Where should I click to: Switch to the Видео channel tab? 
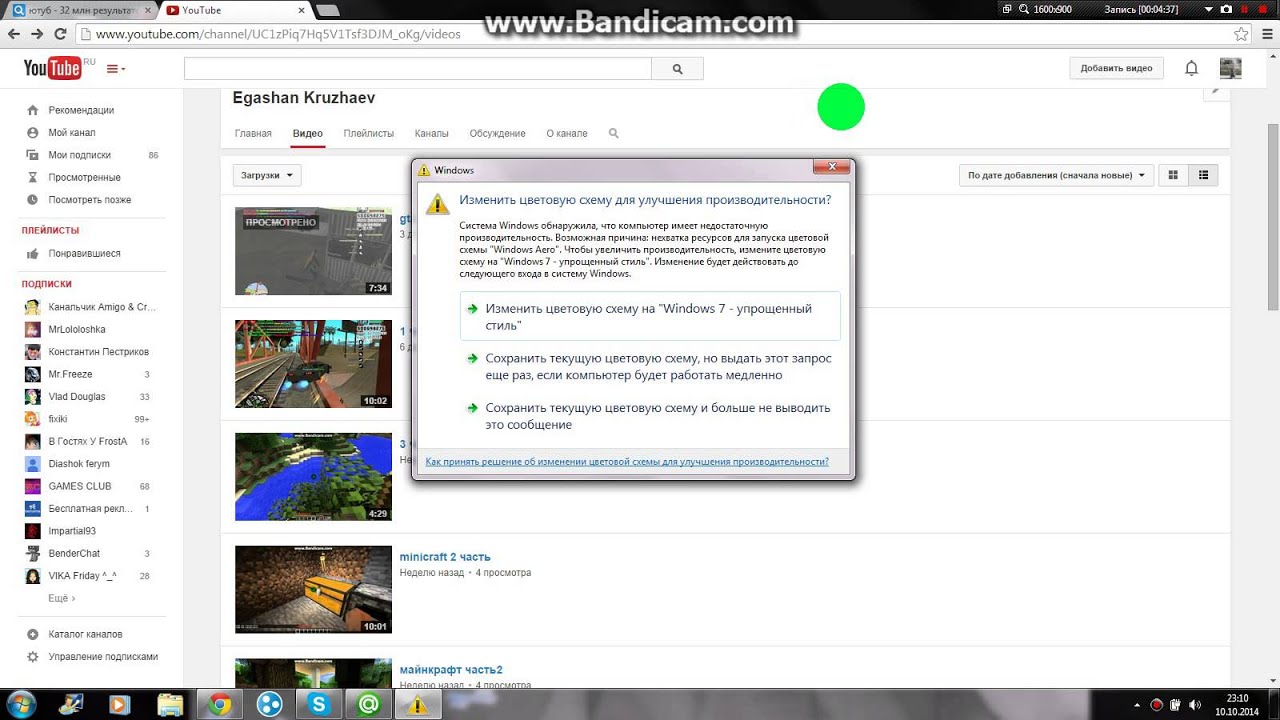coord(307,133)
